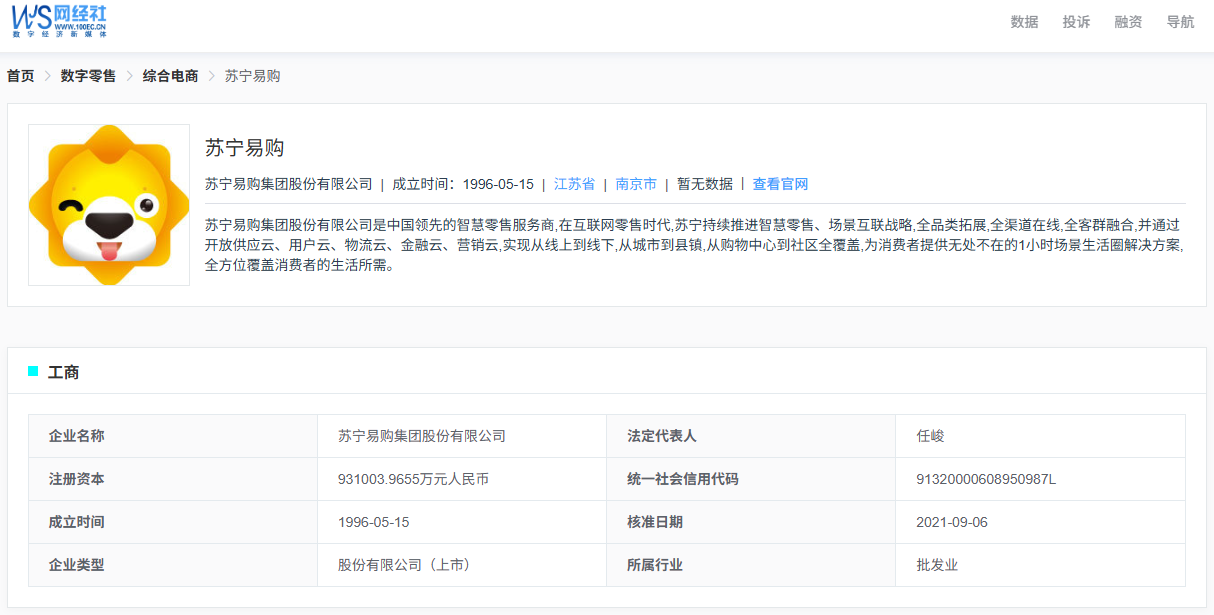The height and width of the screenshot is (615, 1214).
Task: Open the 投诉 navigation menu
Action: pyautogui.click(x=1076, y=22)
